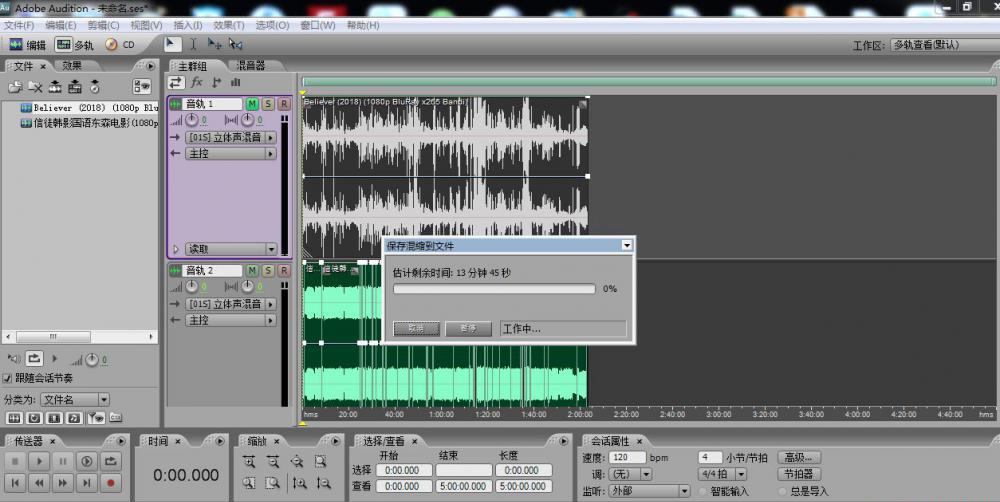1000x502 pixels.
Task: Play from cursor in Transport panel
Action: [x=39, y=461]
